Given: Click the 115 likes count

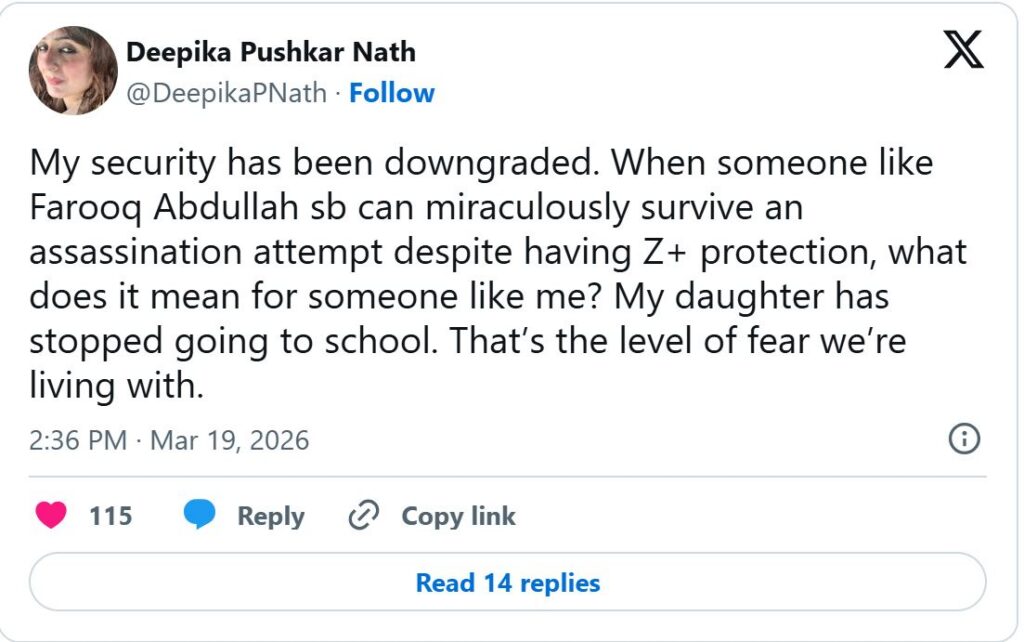Looking at the screenshot, I should [x=110, y=516].
